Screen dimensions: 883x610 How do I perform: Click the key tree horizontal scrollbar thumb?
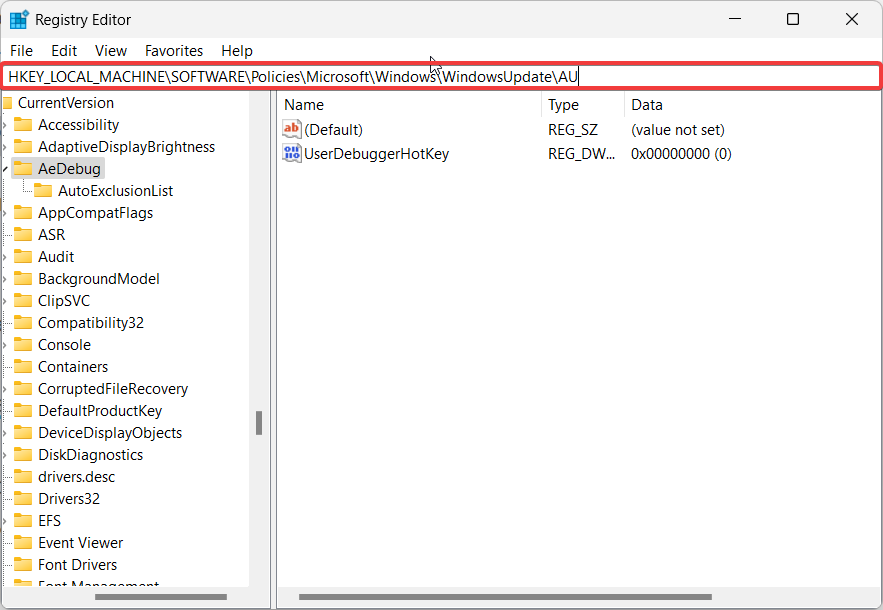point(161,597)
